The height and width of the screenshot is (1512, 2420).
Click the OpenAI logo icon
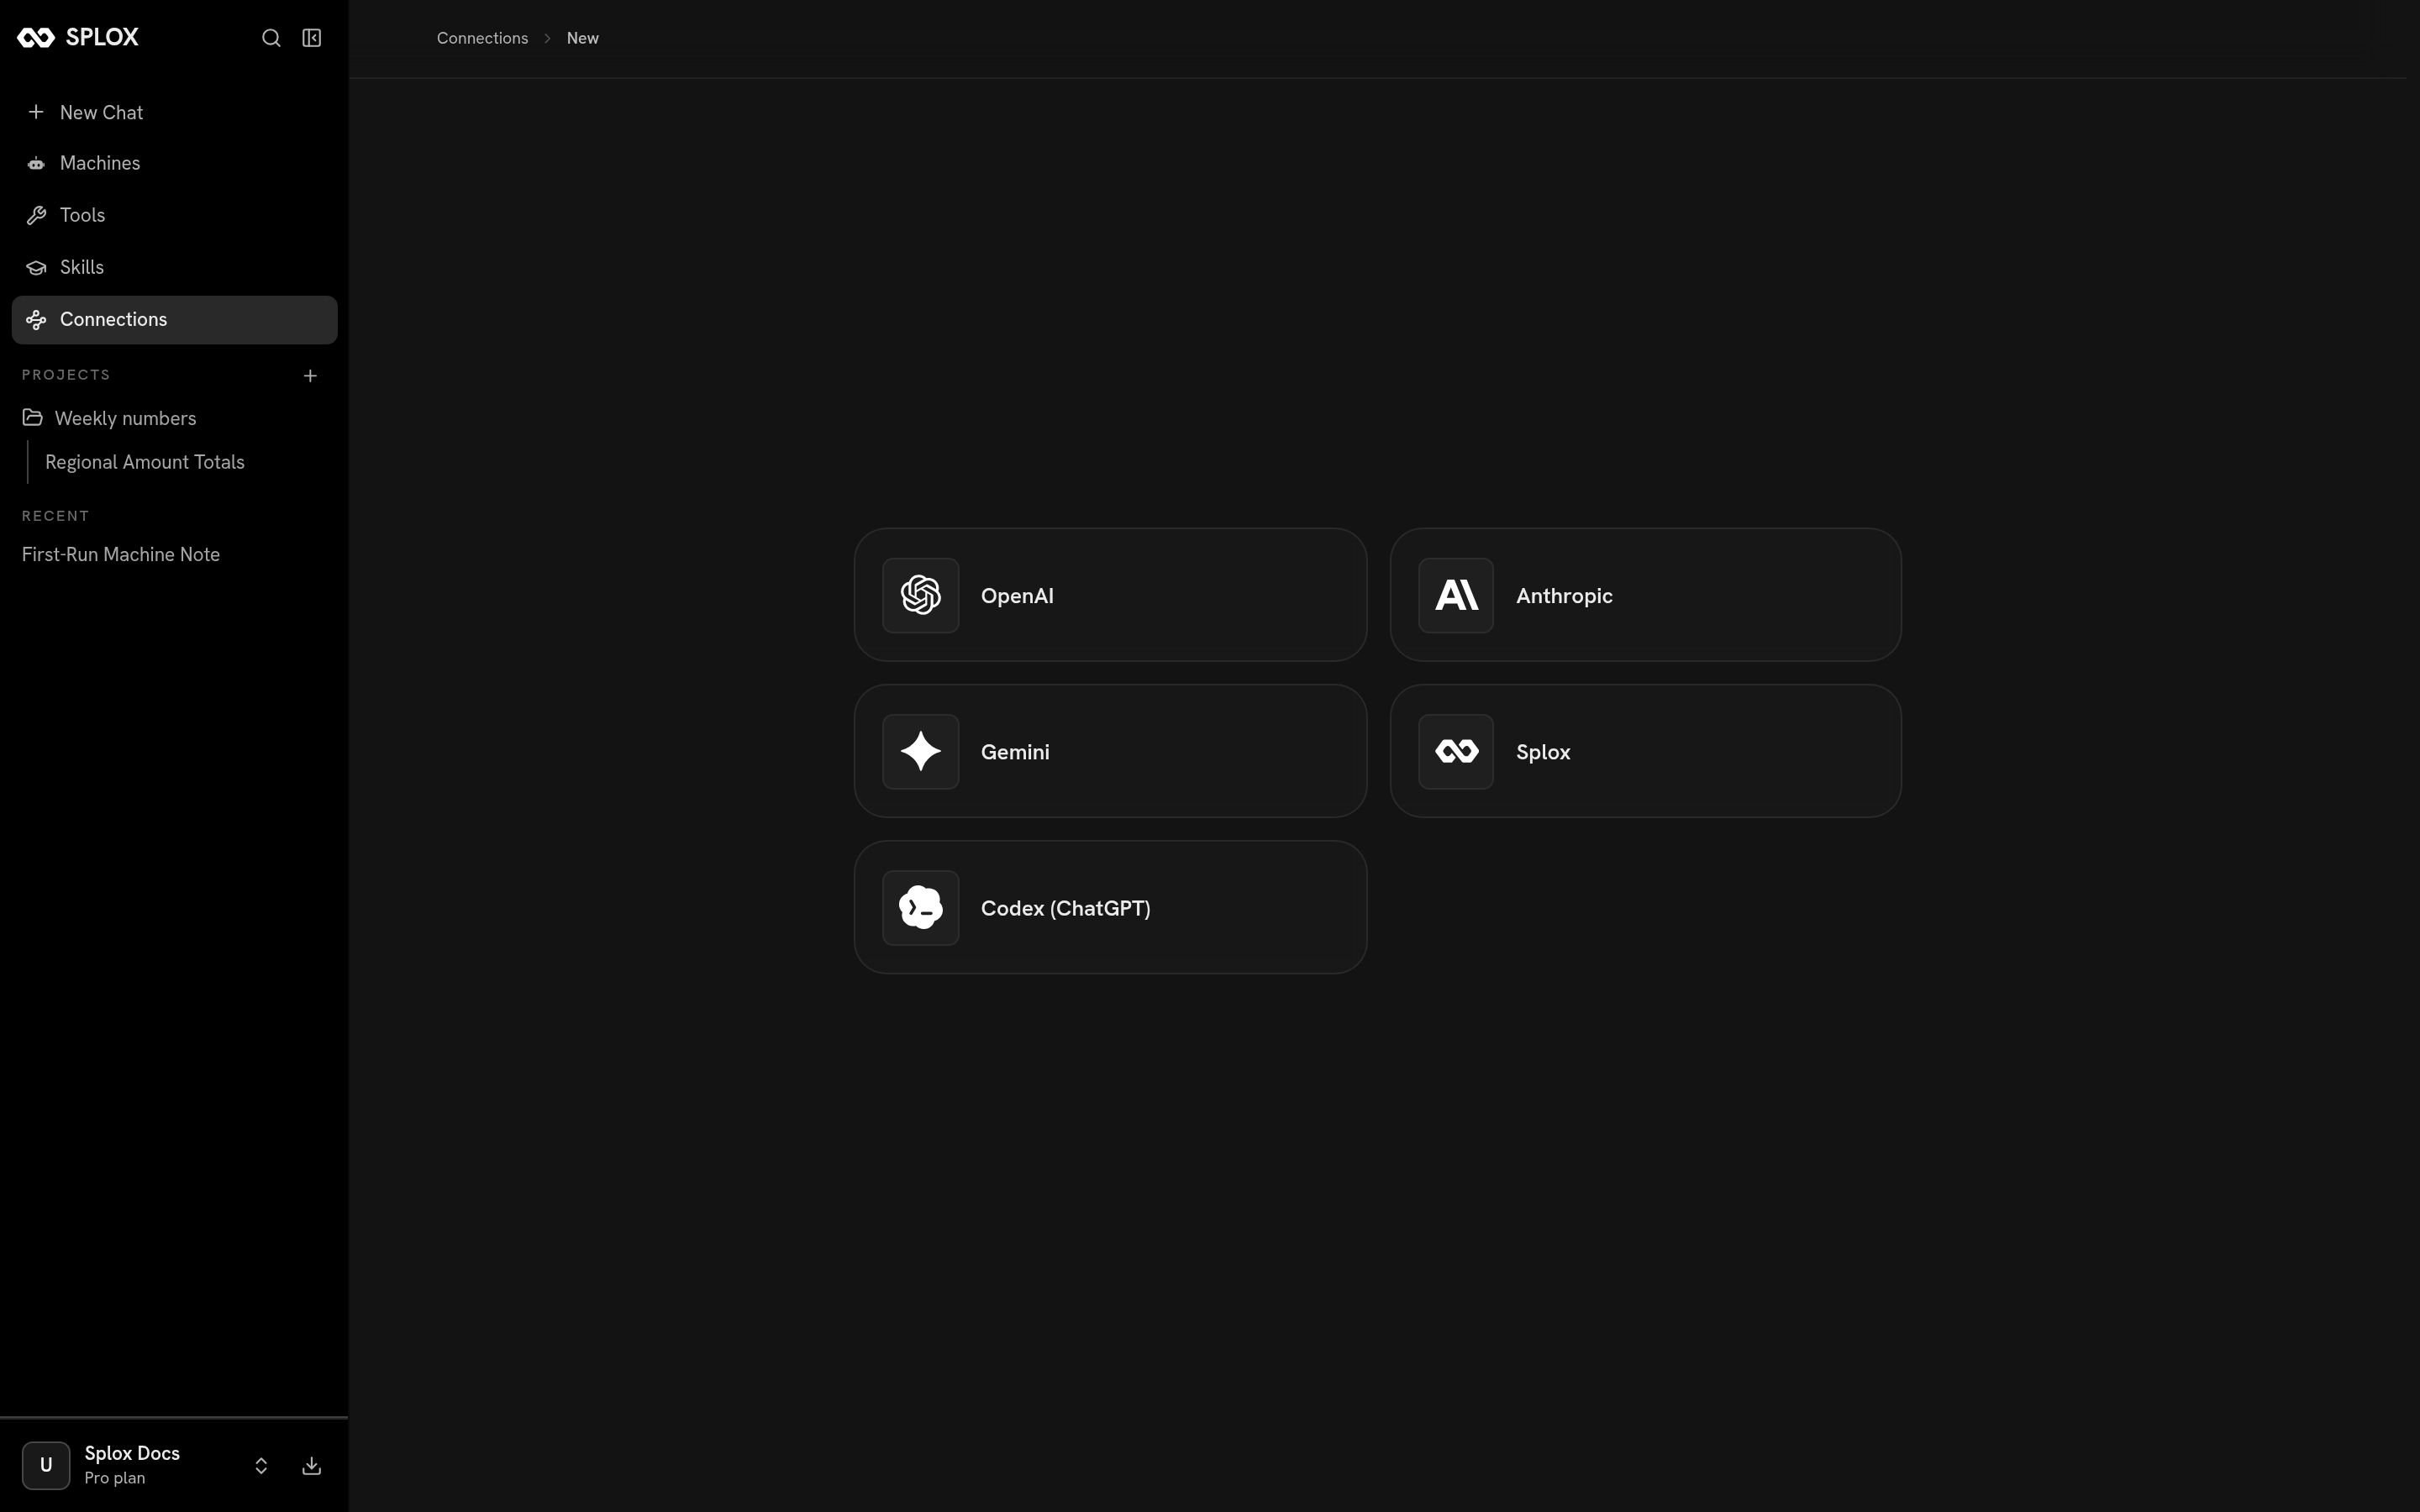[x=920, y=595]
